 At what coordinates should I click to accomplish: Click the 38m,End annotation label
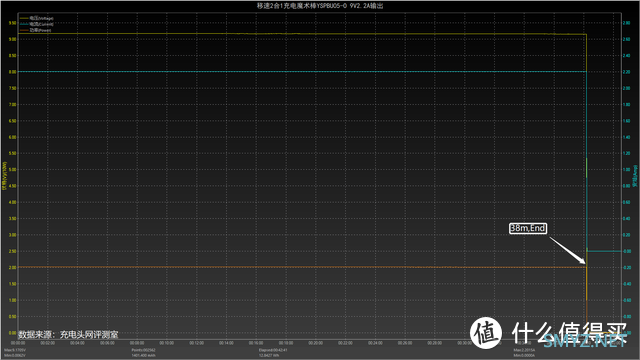(528, 228)
